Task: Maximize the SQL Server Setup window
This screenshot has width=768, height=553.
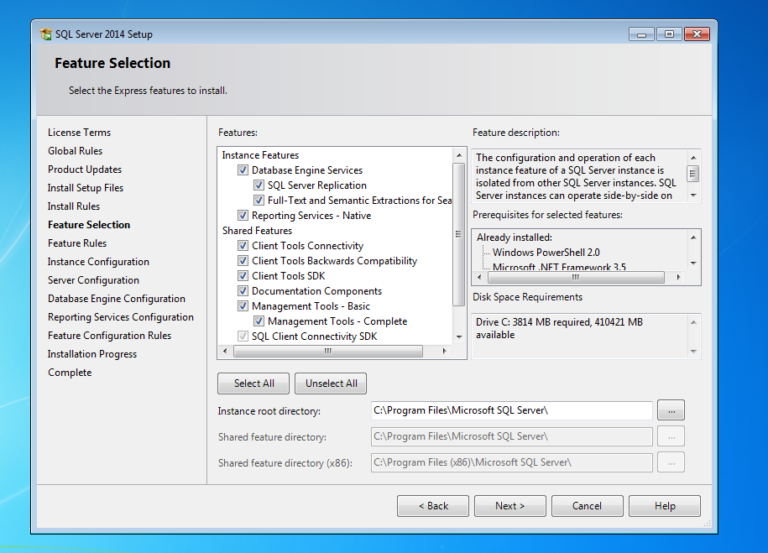Action: click(x=669, y=34)
